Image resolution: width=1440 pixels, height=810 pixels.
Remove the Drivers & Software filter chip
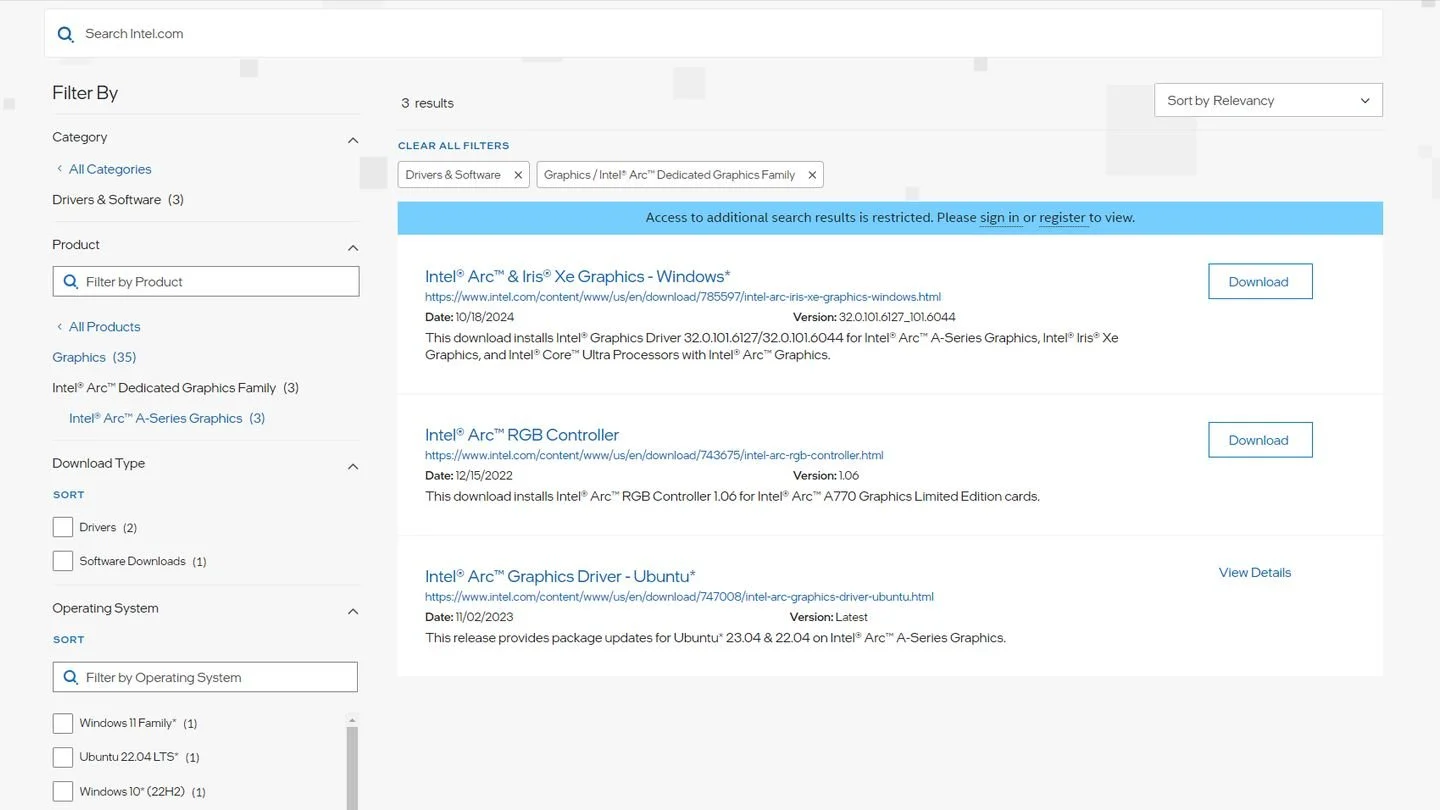pos(518,175)
